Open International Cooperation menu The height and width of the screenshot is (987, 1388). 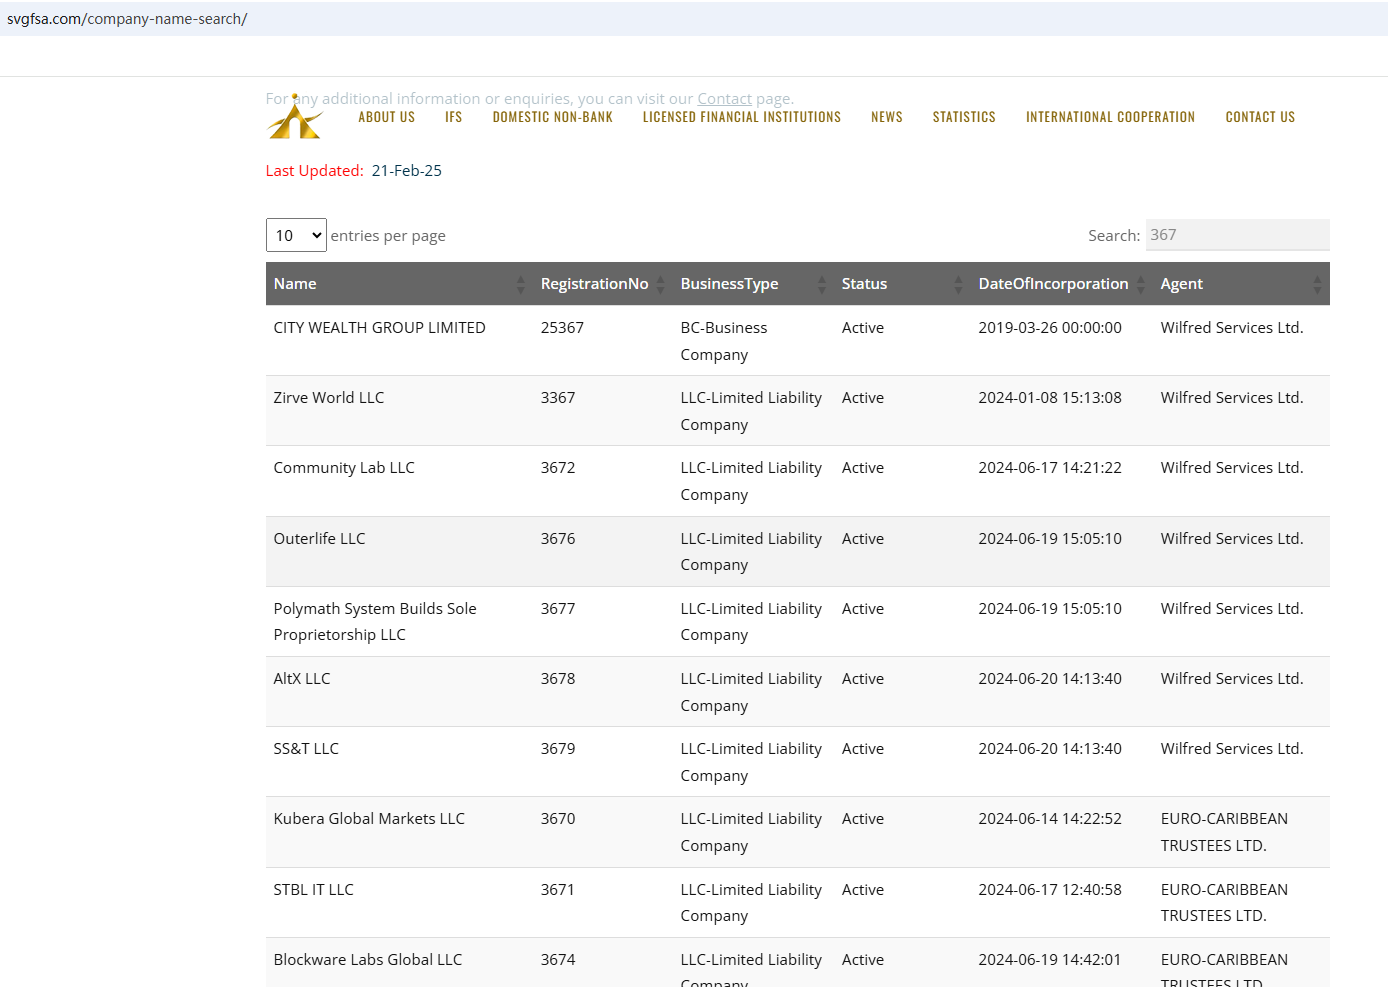point(1110,117)
